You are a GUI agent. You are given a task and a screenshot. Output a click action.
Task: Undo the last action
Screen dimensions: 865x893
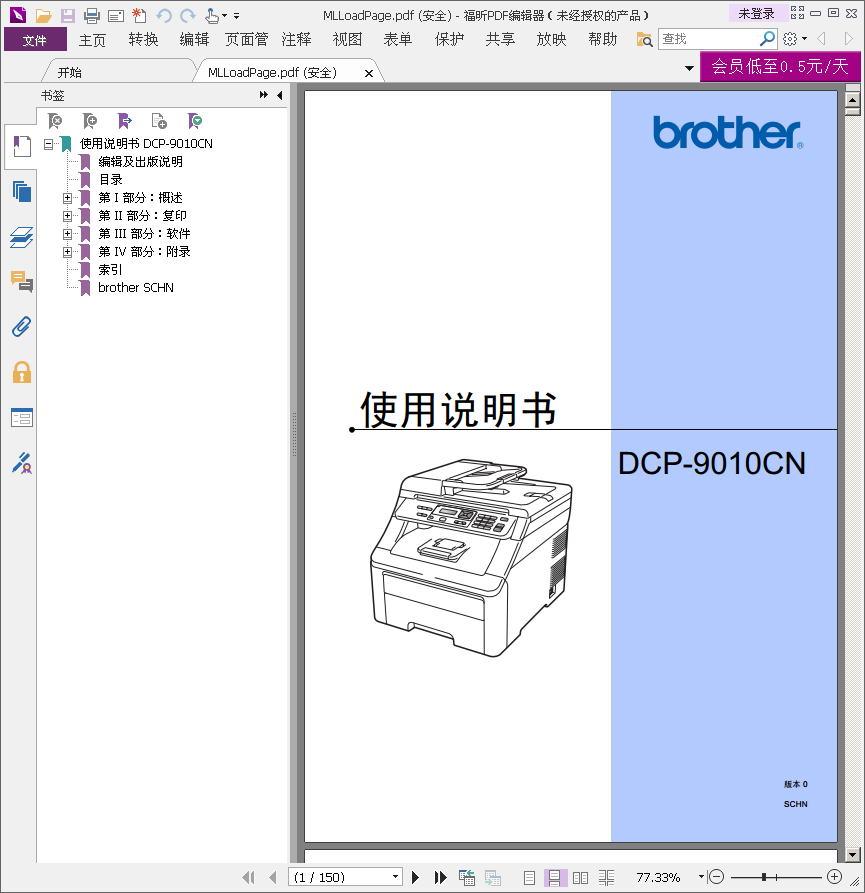tap(164, 15)
